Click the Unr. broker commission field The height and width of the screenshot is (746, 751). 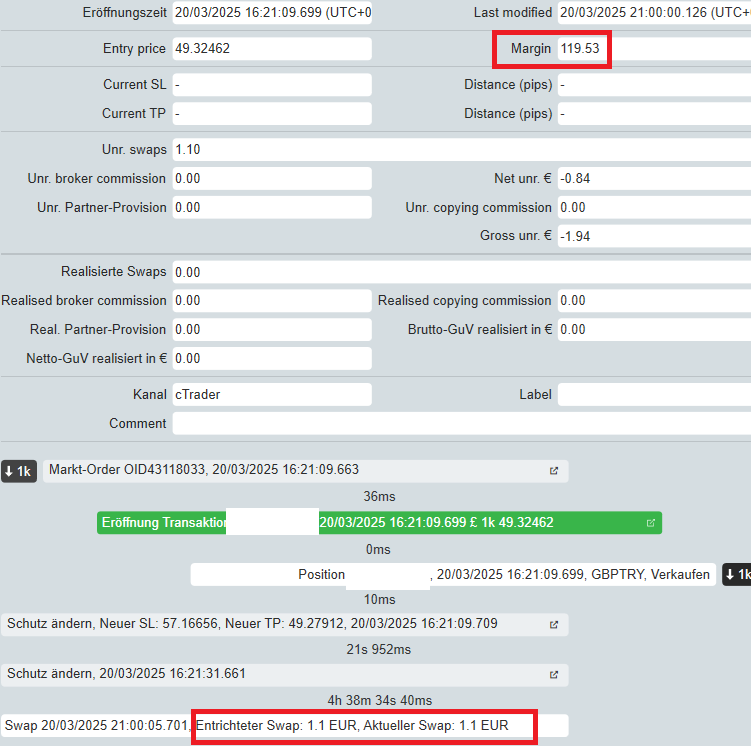click(272, 179)
